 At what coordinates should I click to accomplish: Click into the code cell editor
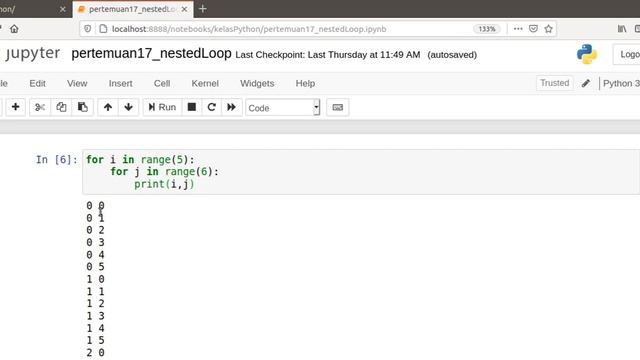point(361,172)
